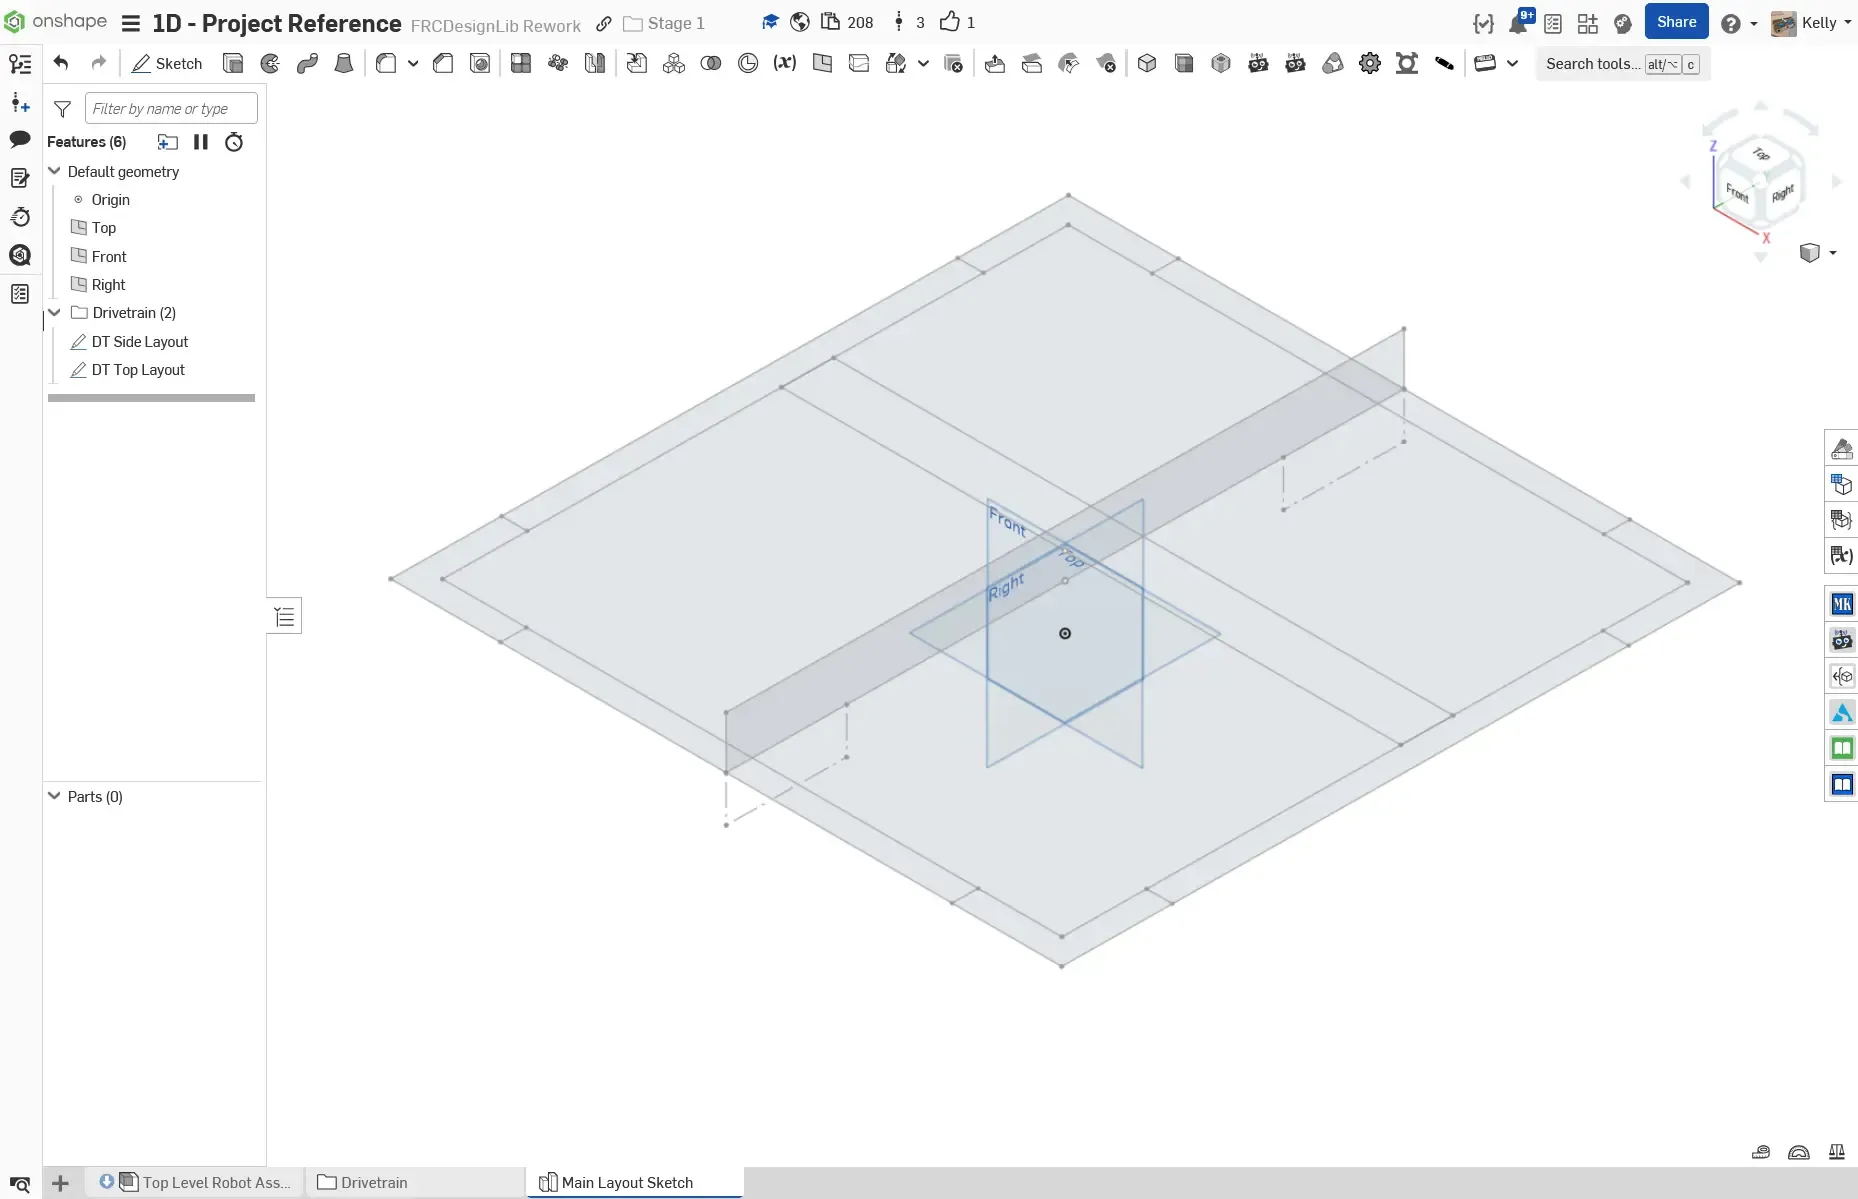Activate the Sweep tool
Screen dimensions: 1858x1199
pos(307,64)
